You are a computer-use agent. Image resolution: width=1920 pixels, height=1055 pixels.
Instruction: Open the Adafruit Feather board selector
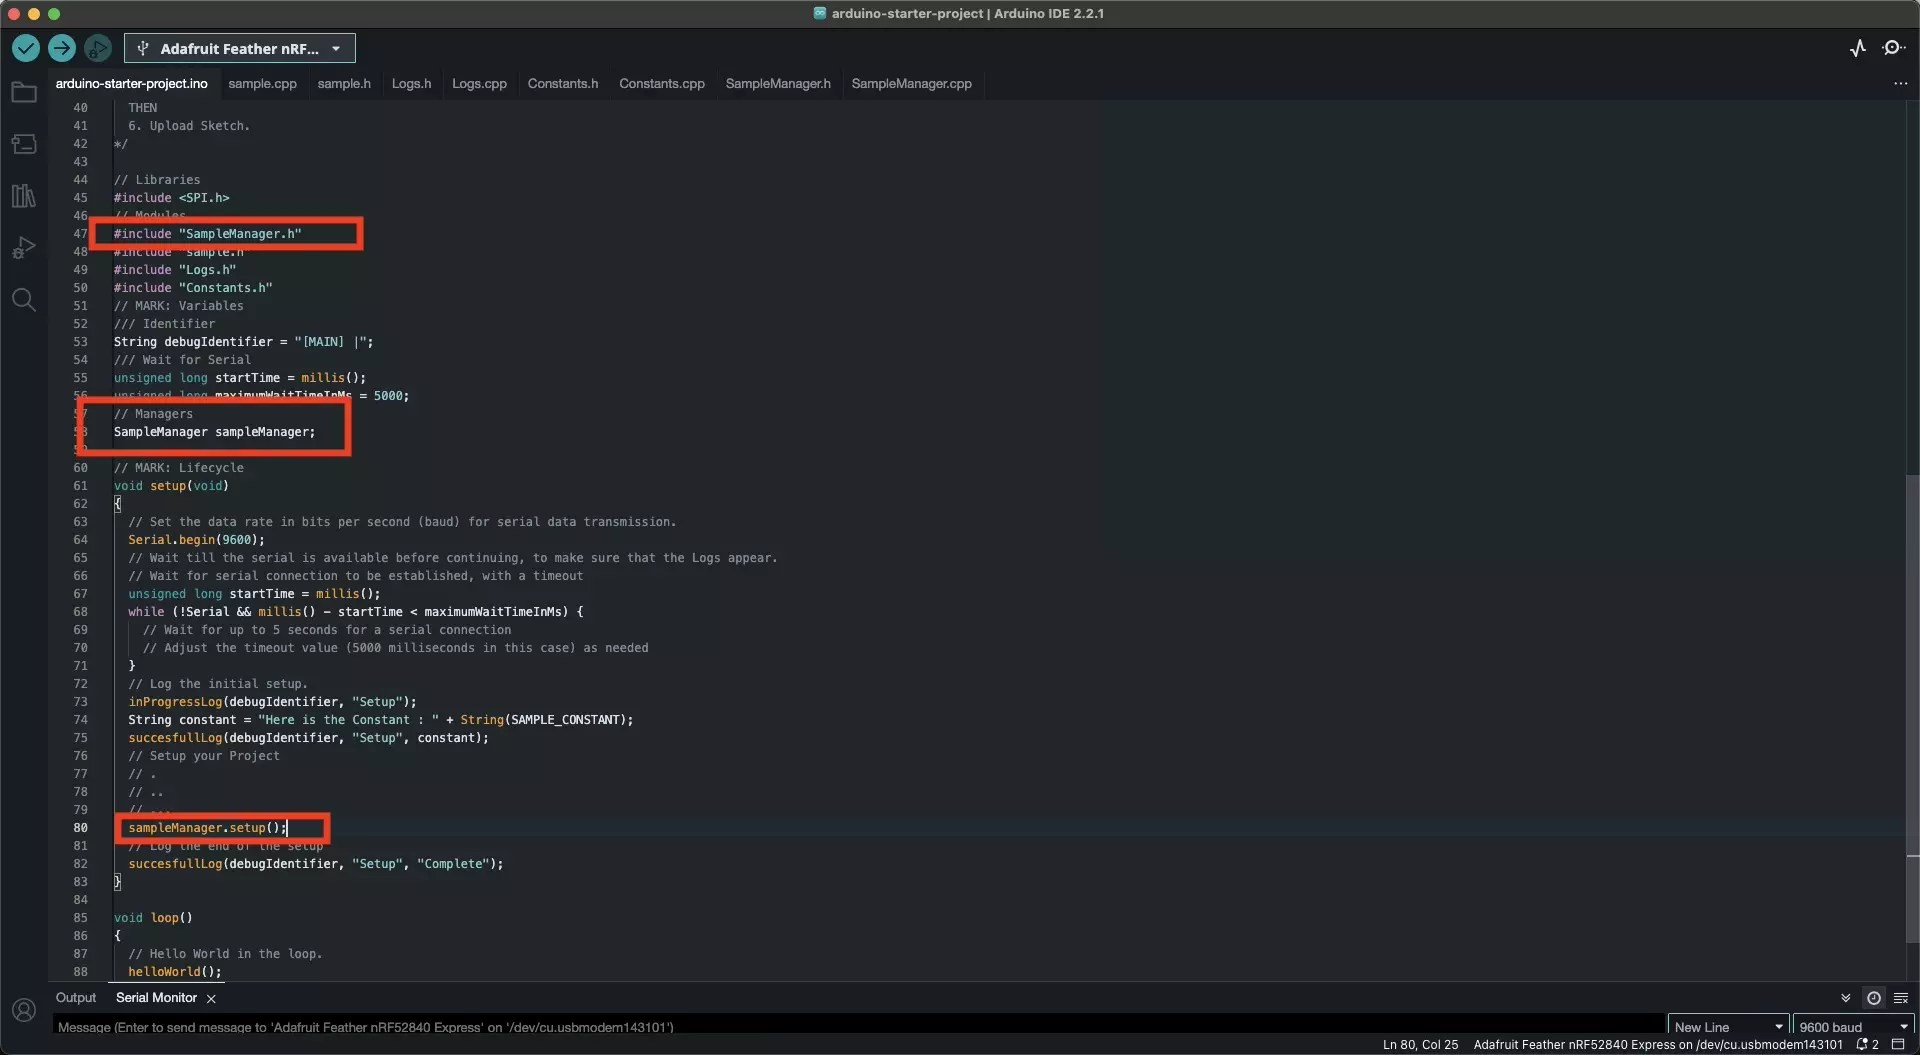pos(239,48)
